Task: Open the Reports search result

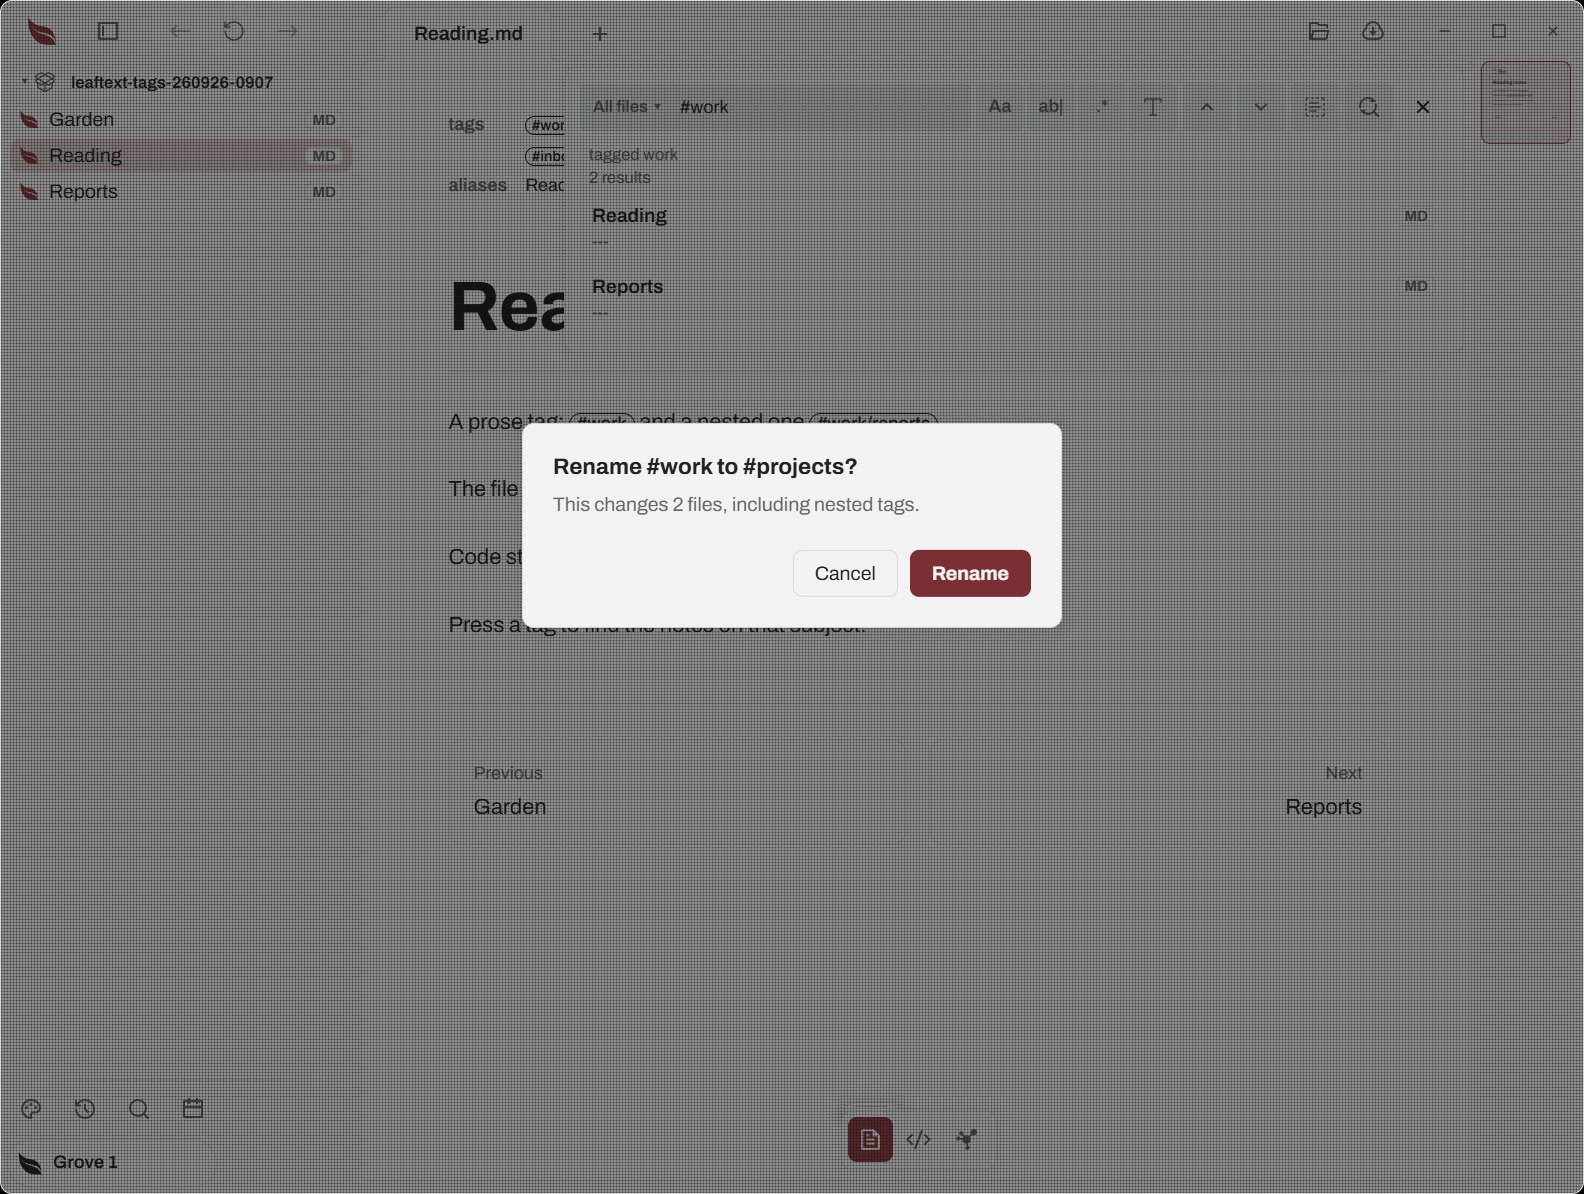Action: pos(1008,298)
